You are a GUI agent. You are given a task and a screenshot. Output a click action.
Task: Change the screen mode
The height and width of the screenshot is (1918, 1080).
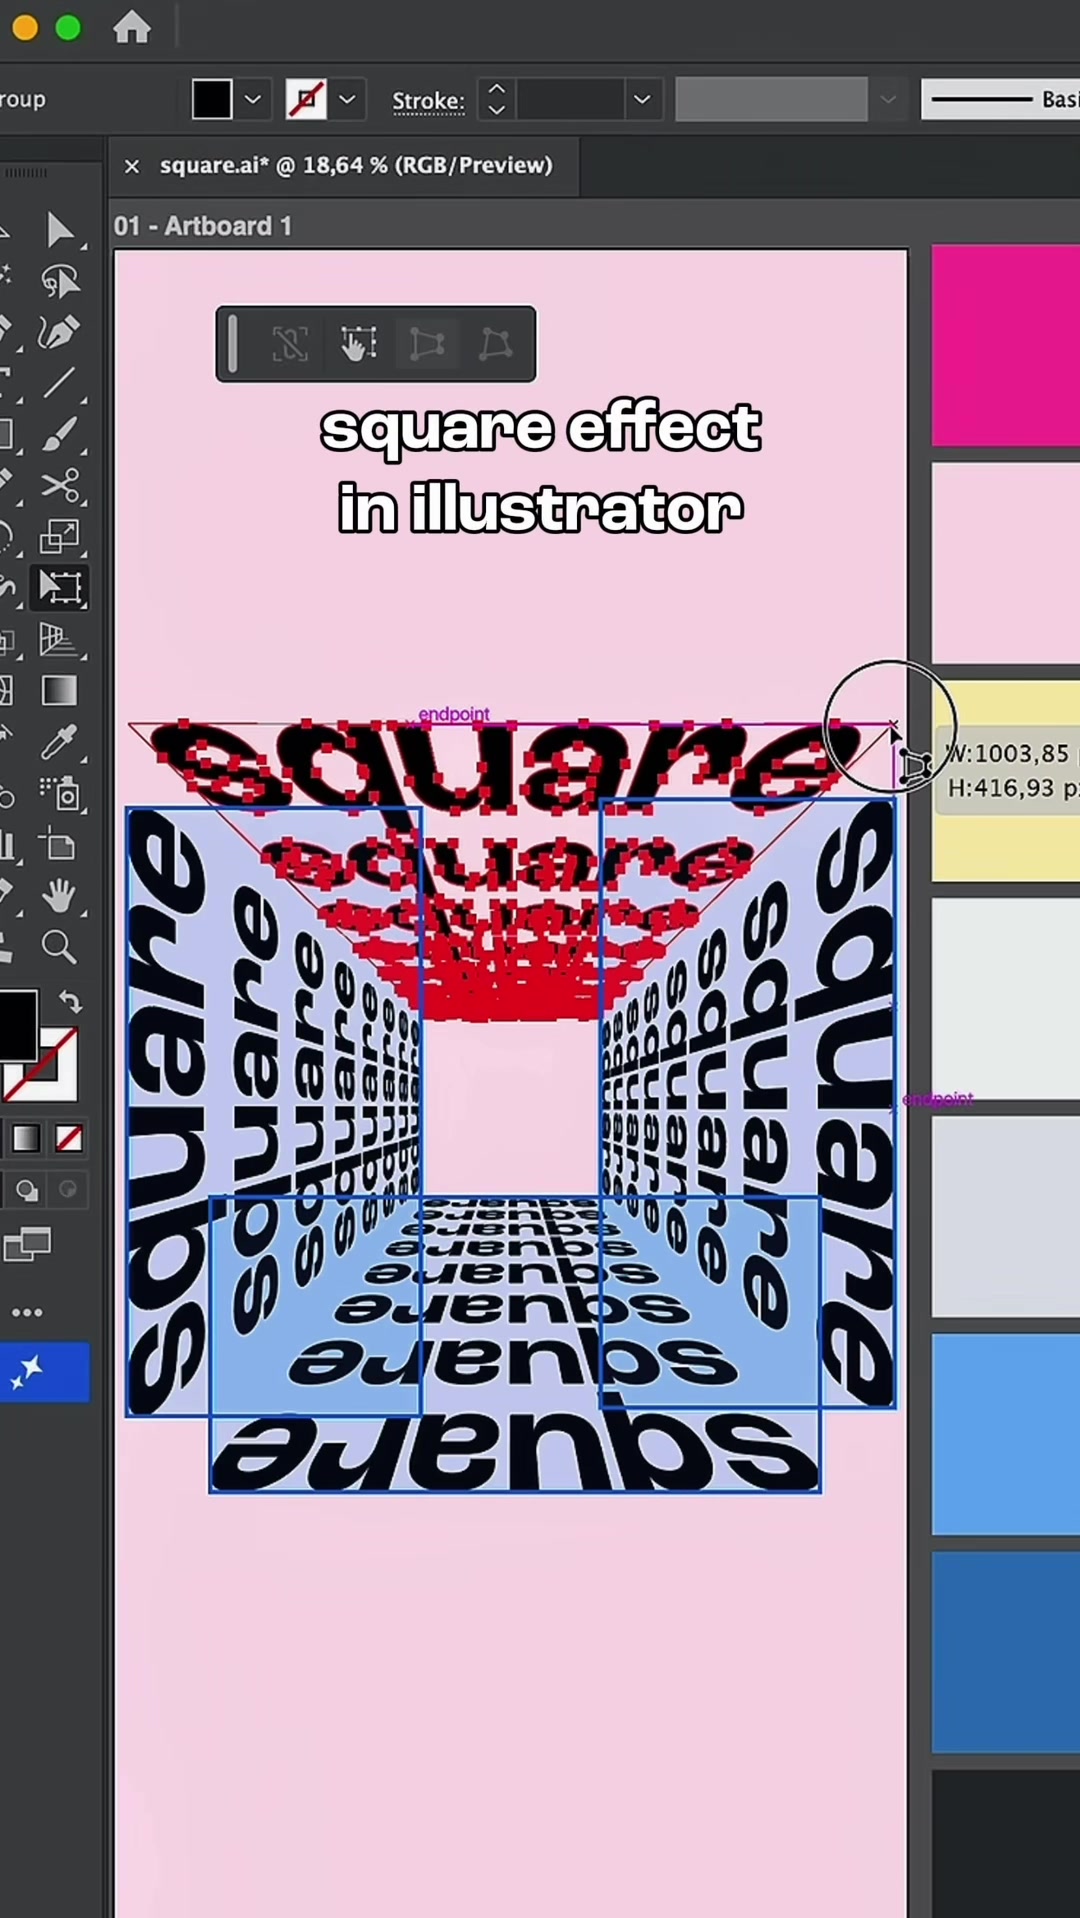coord(27,1246)
